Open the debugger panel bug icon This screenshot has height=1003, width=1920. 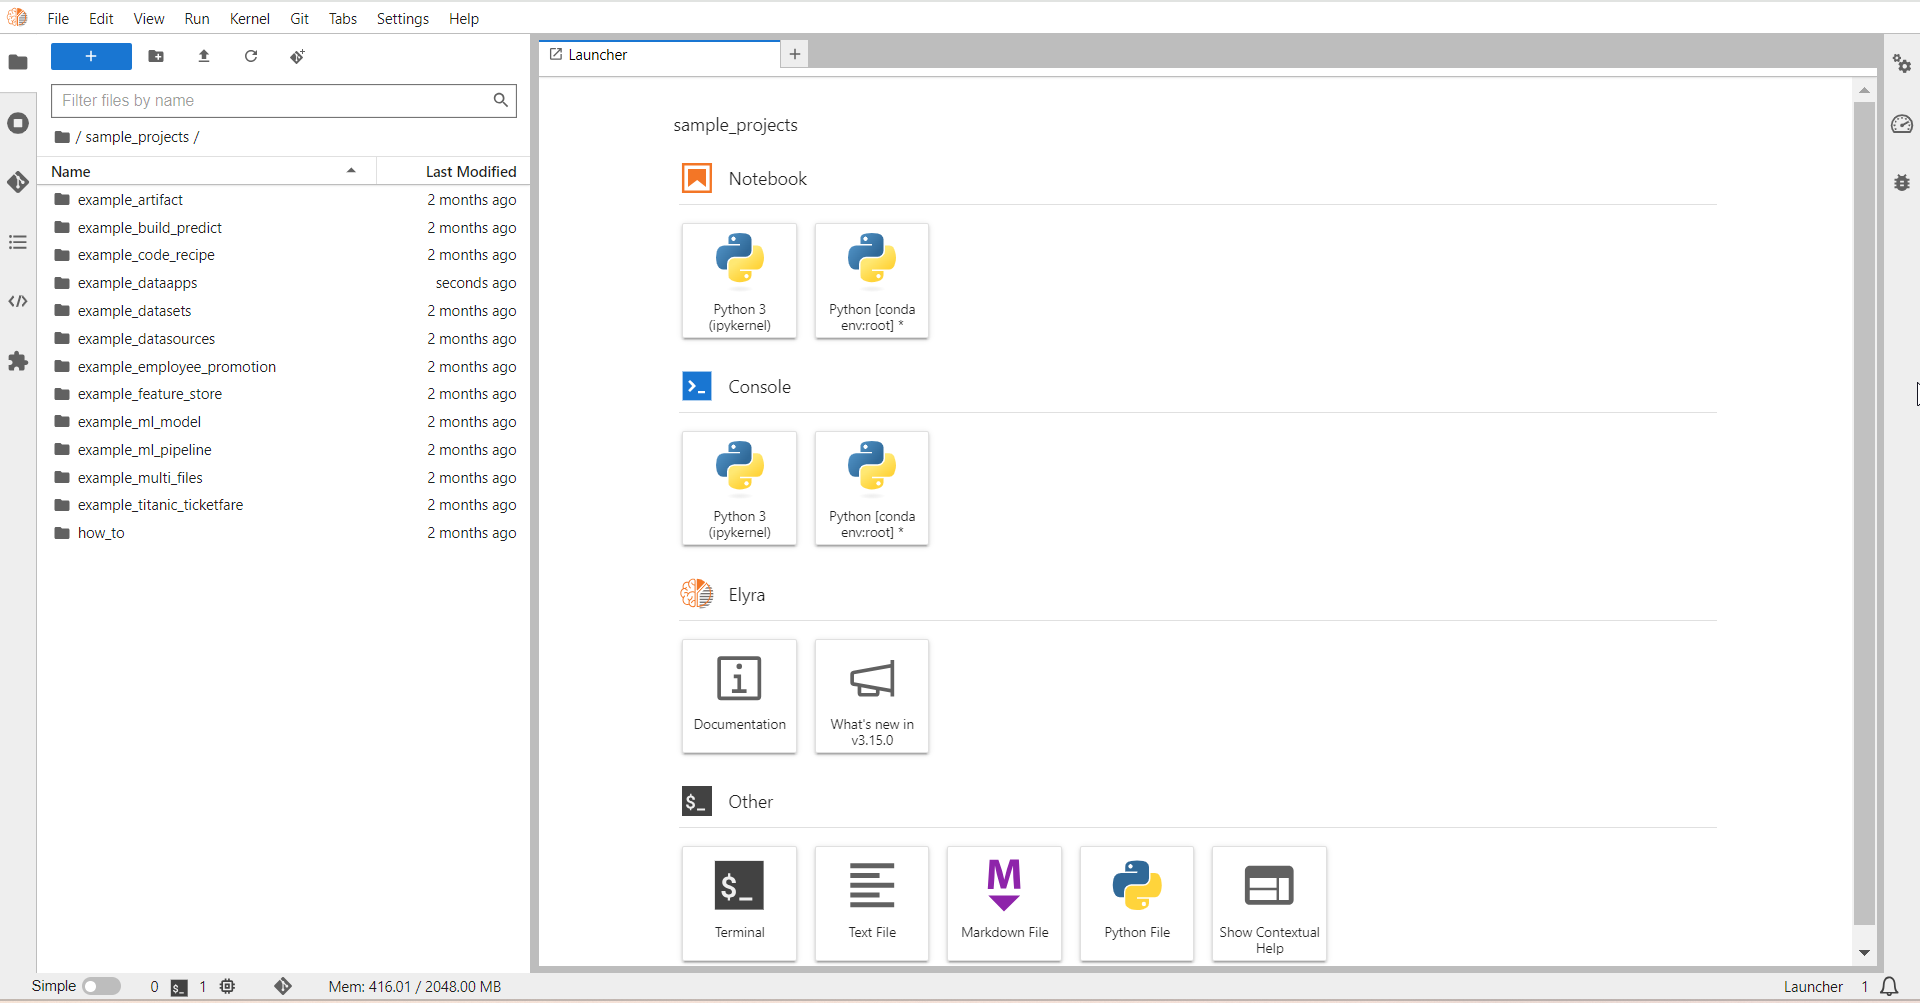coord(1901,183)
